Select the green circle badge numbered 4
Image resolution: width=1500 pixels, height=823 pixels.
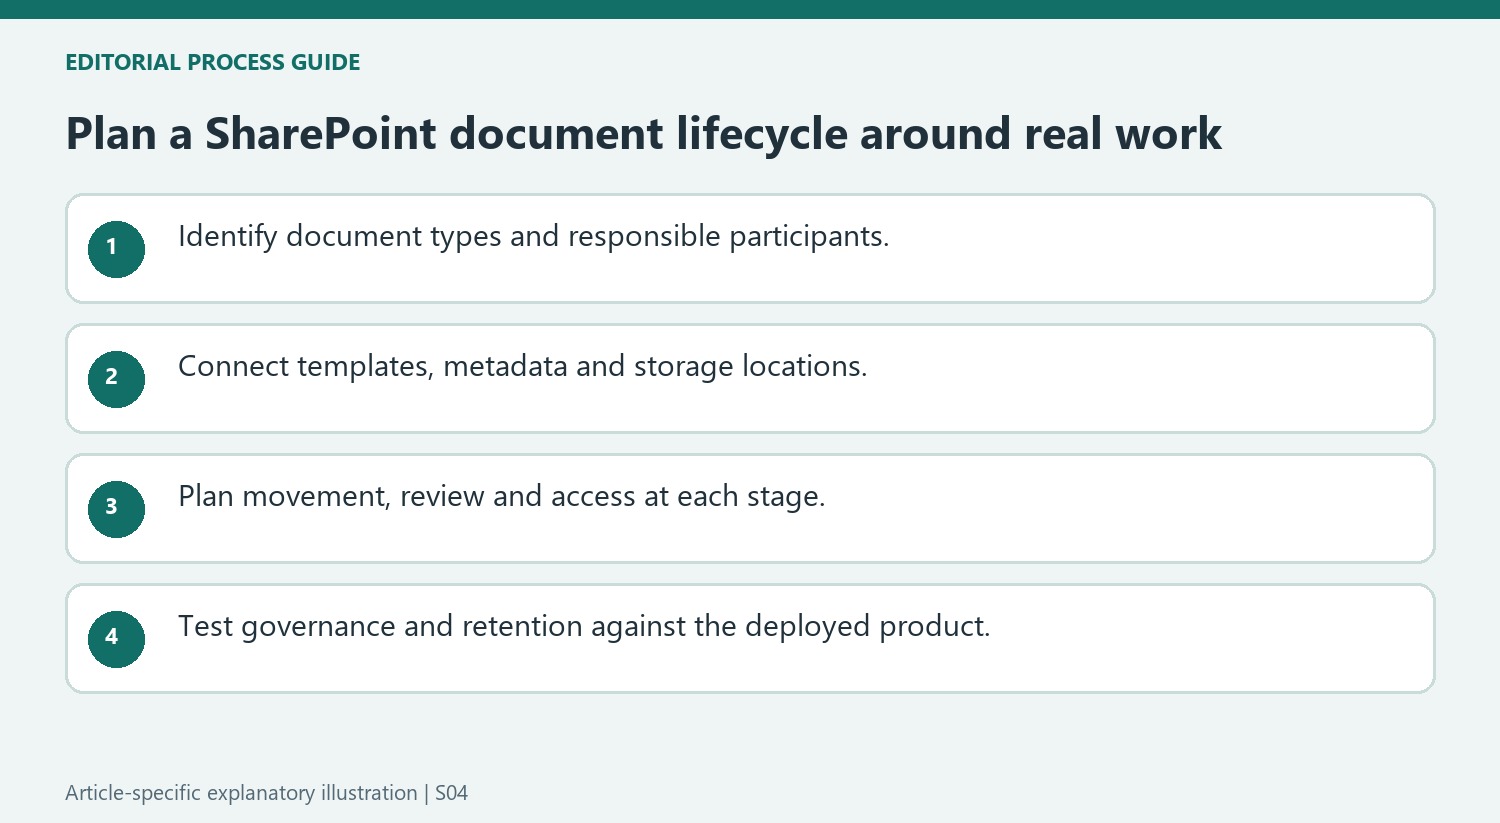[116, 639]
